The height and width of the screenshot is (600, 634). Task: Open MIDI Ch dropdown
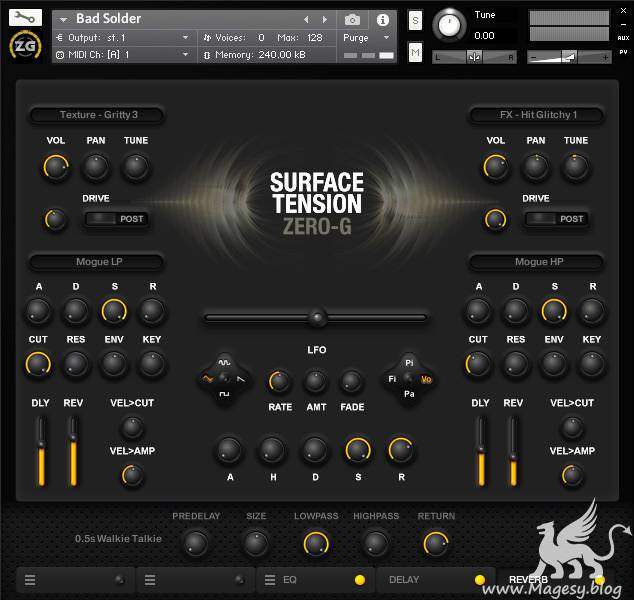(124, 55)
